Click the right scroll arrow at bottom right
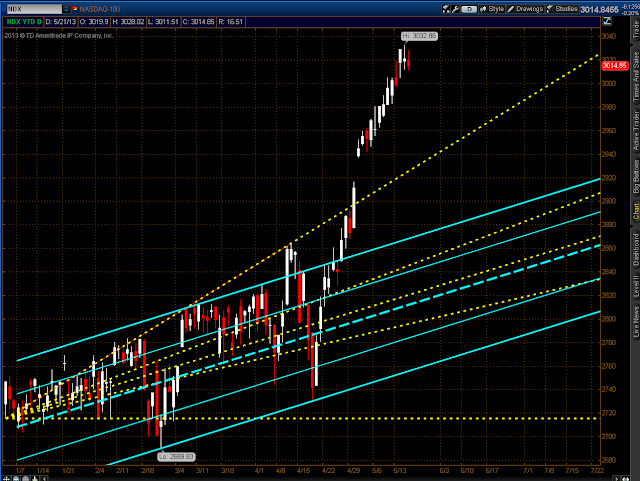 [x=616, y=479]
